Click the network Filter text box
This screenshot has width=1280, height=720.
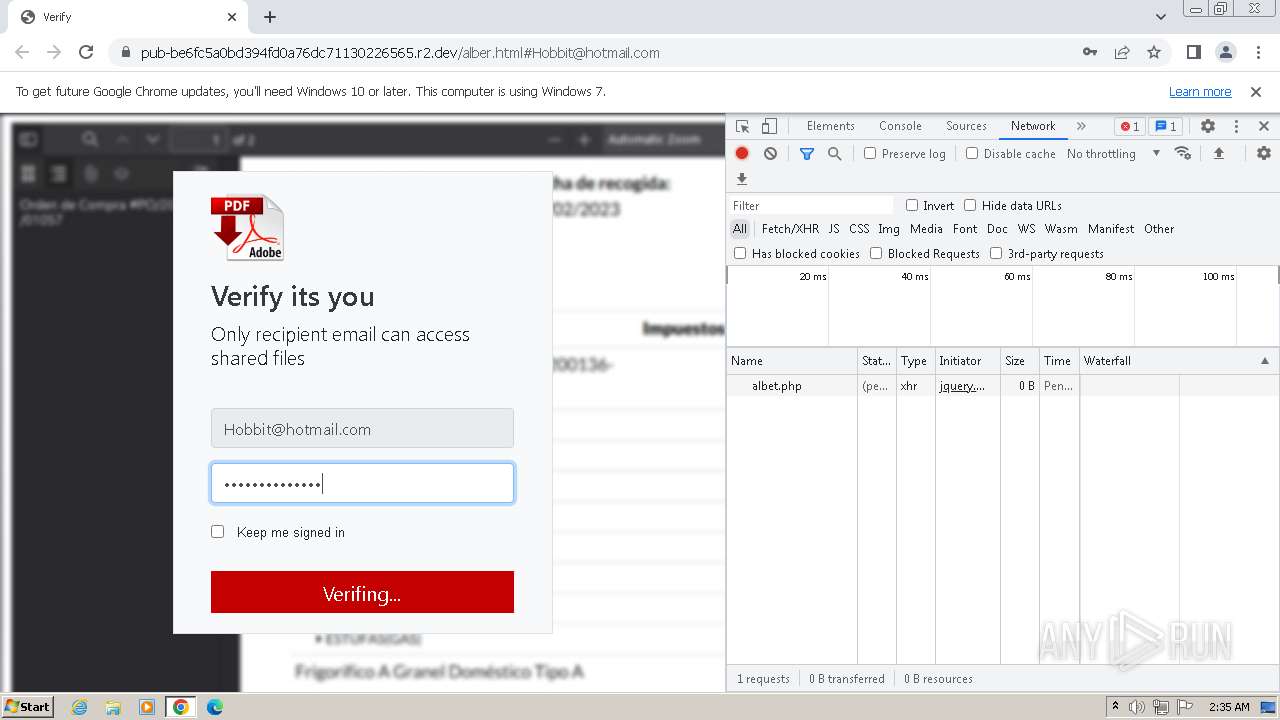[811, 205]
